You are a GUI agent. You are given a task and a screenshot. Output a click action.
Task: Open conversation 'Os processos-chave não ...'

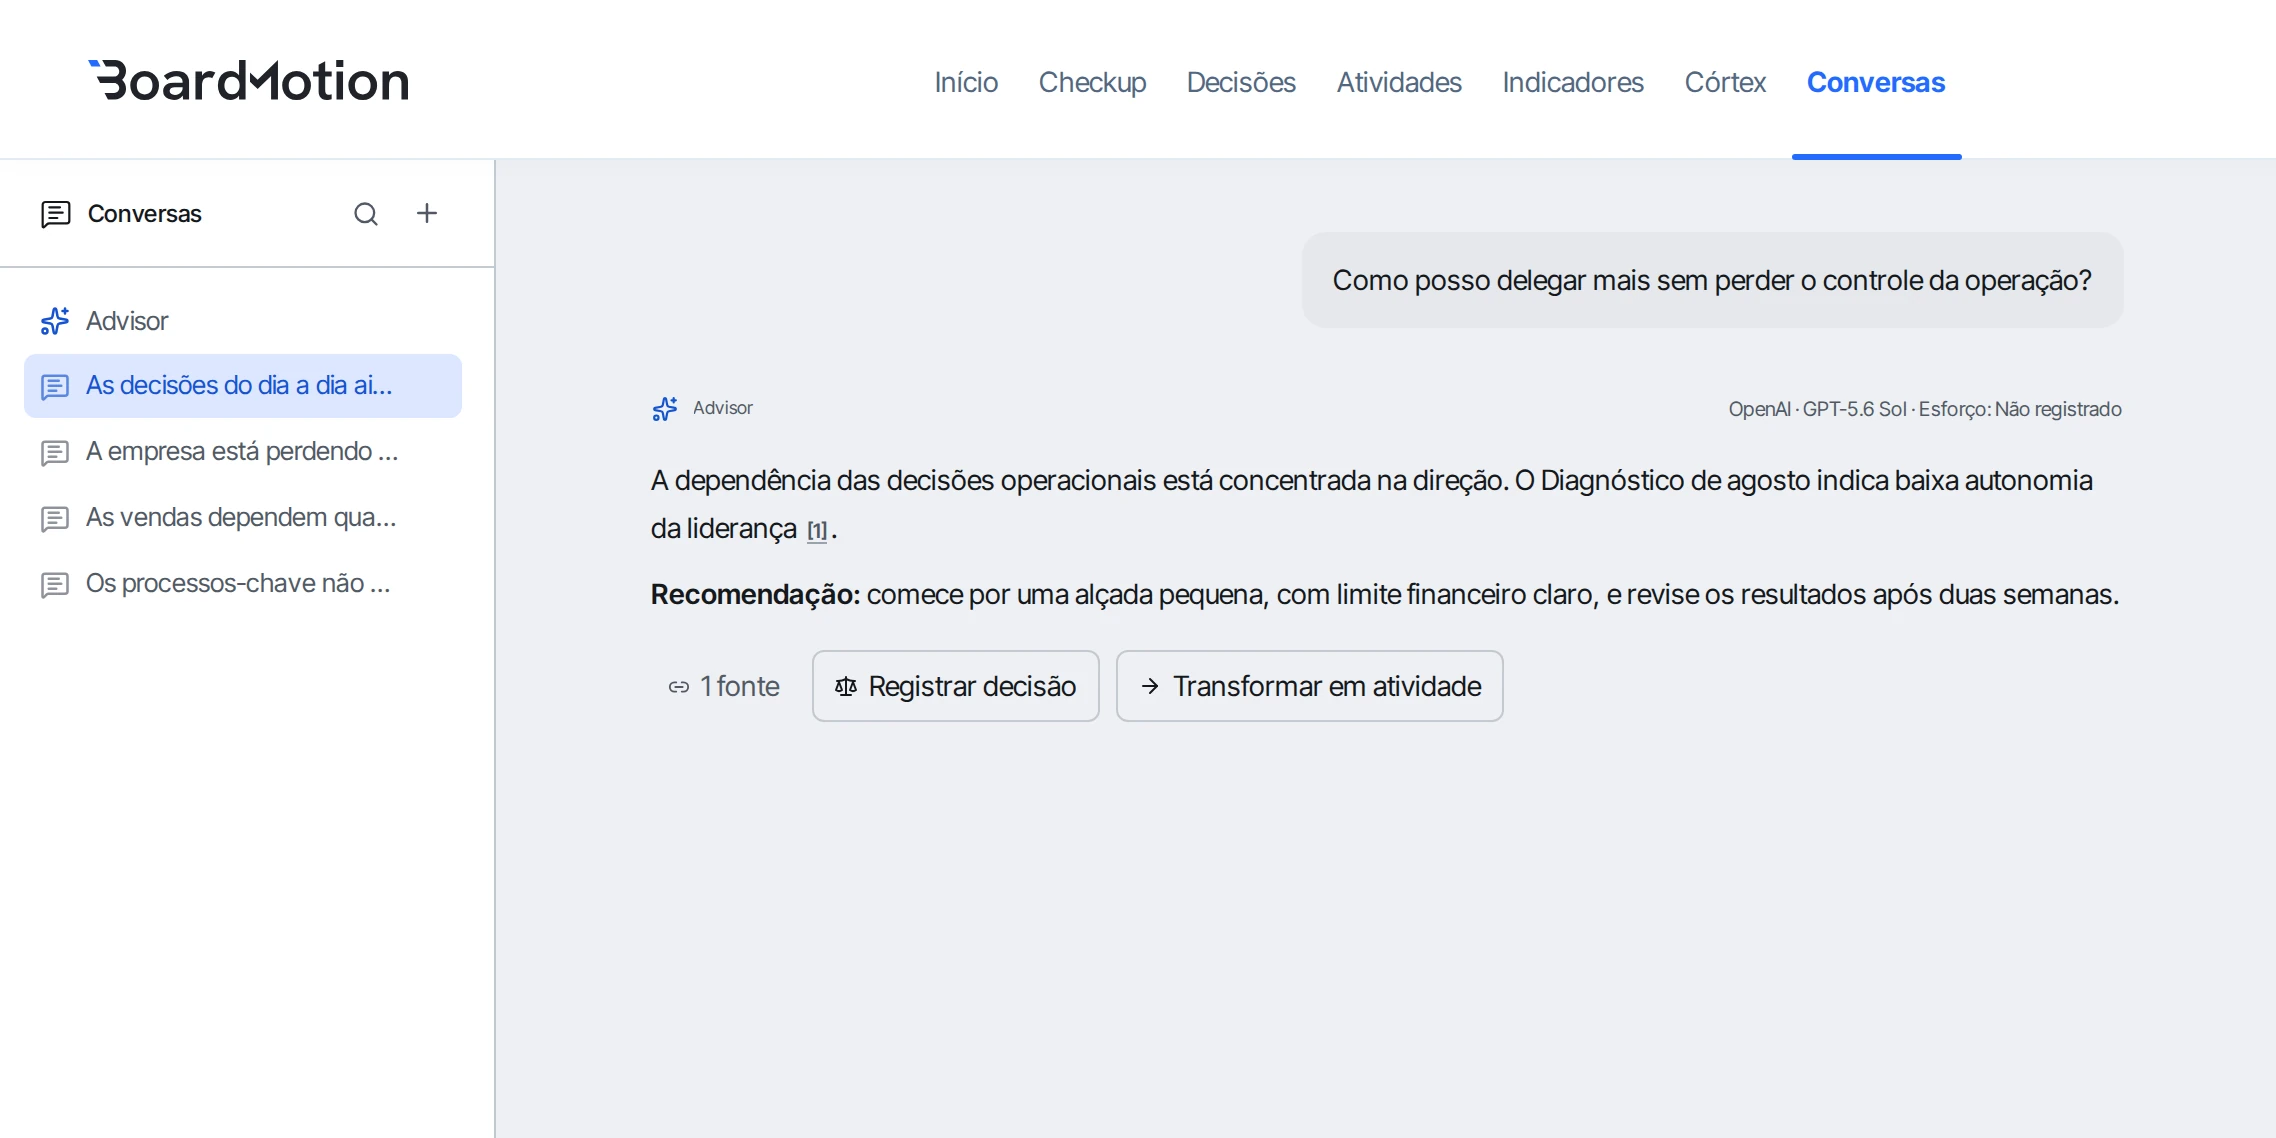[x=243, y=584]
